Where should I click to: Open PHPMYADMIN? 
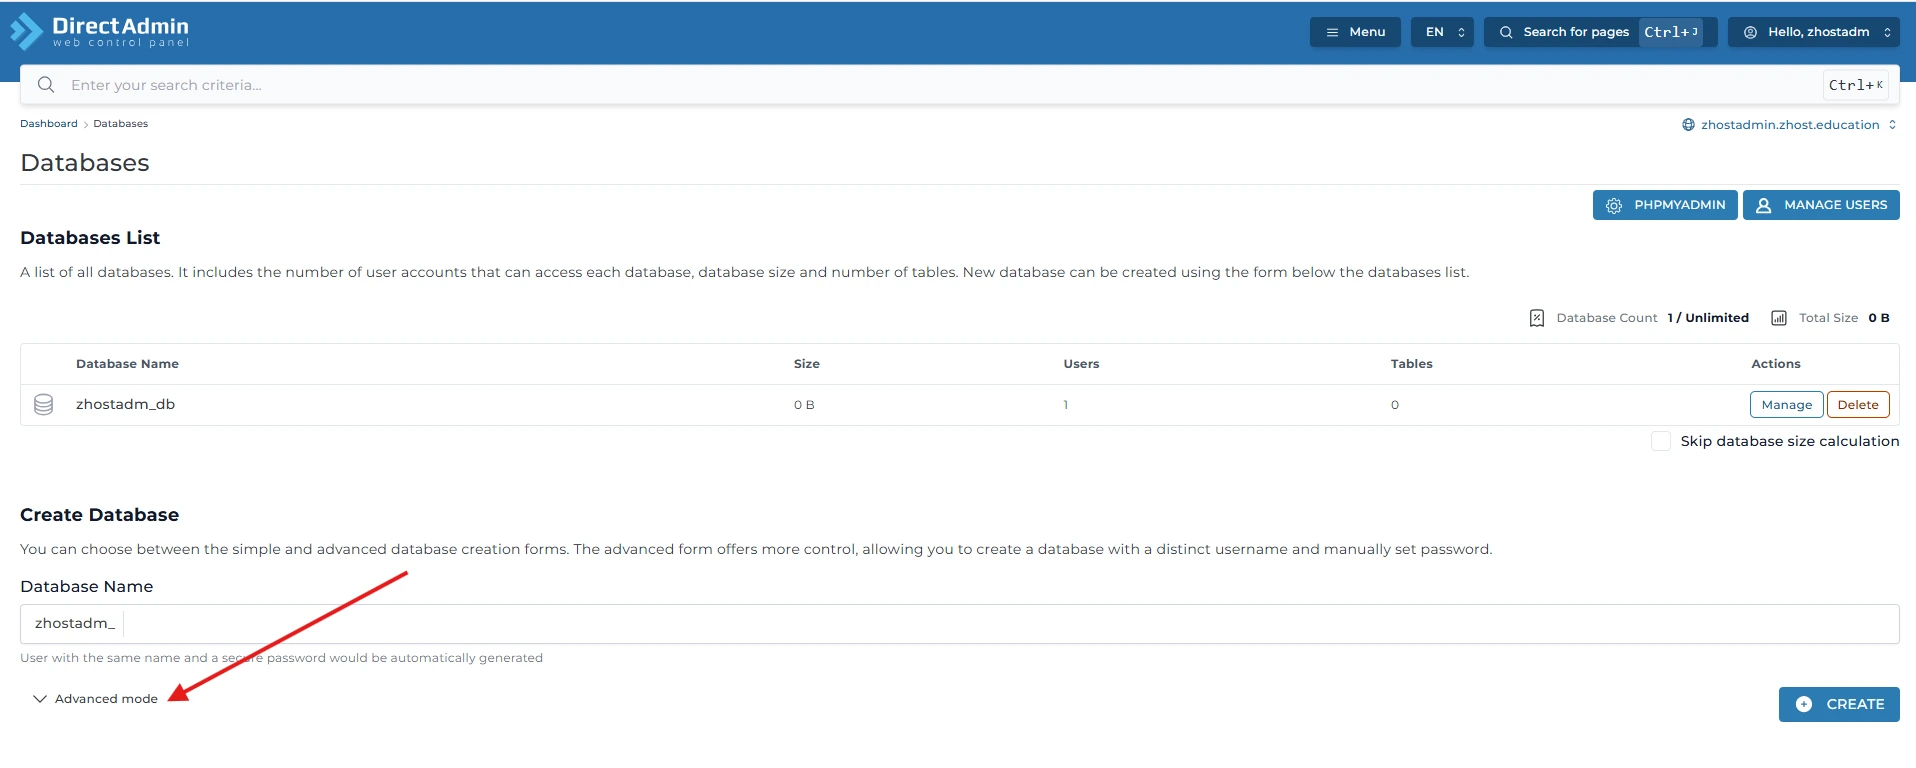tap(1665, 205)
